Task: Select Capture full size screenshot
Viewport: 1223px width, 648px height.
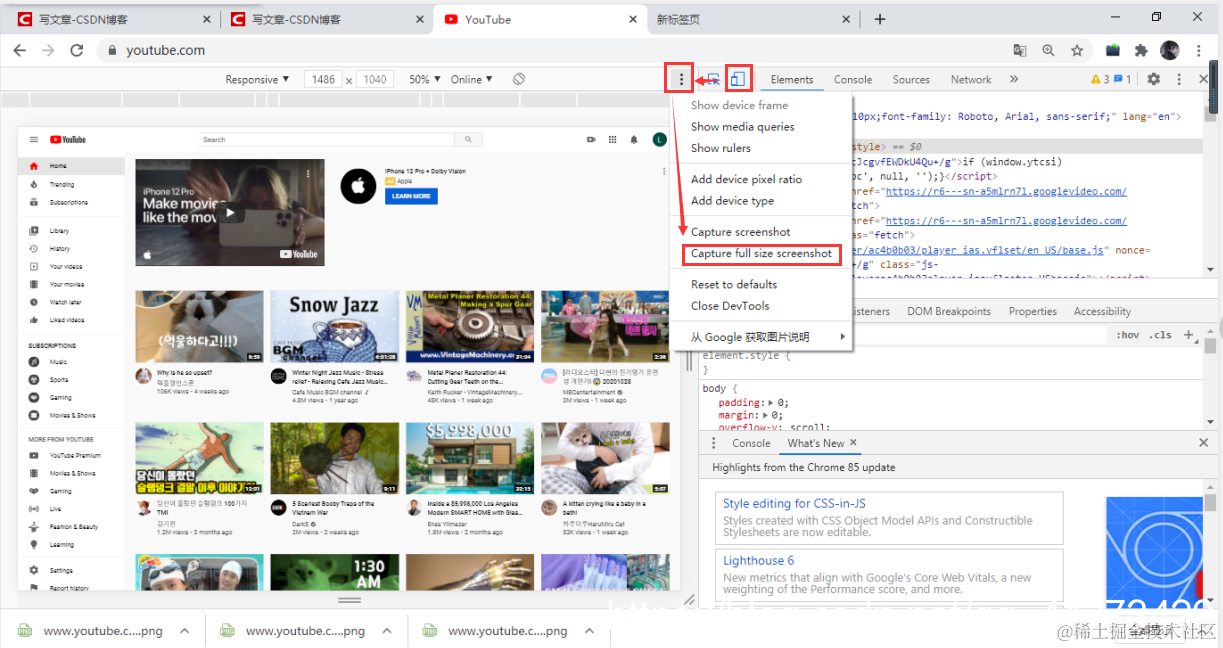Action: [761, 253]
